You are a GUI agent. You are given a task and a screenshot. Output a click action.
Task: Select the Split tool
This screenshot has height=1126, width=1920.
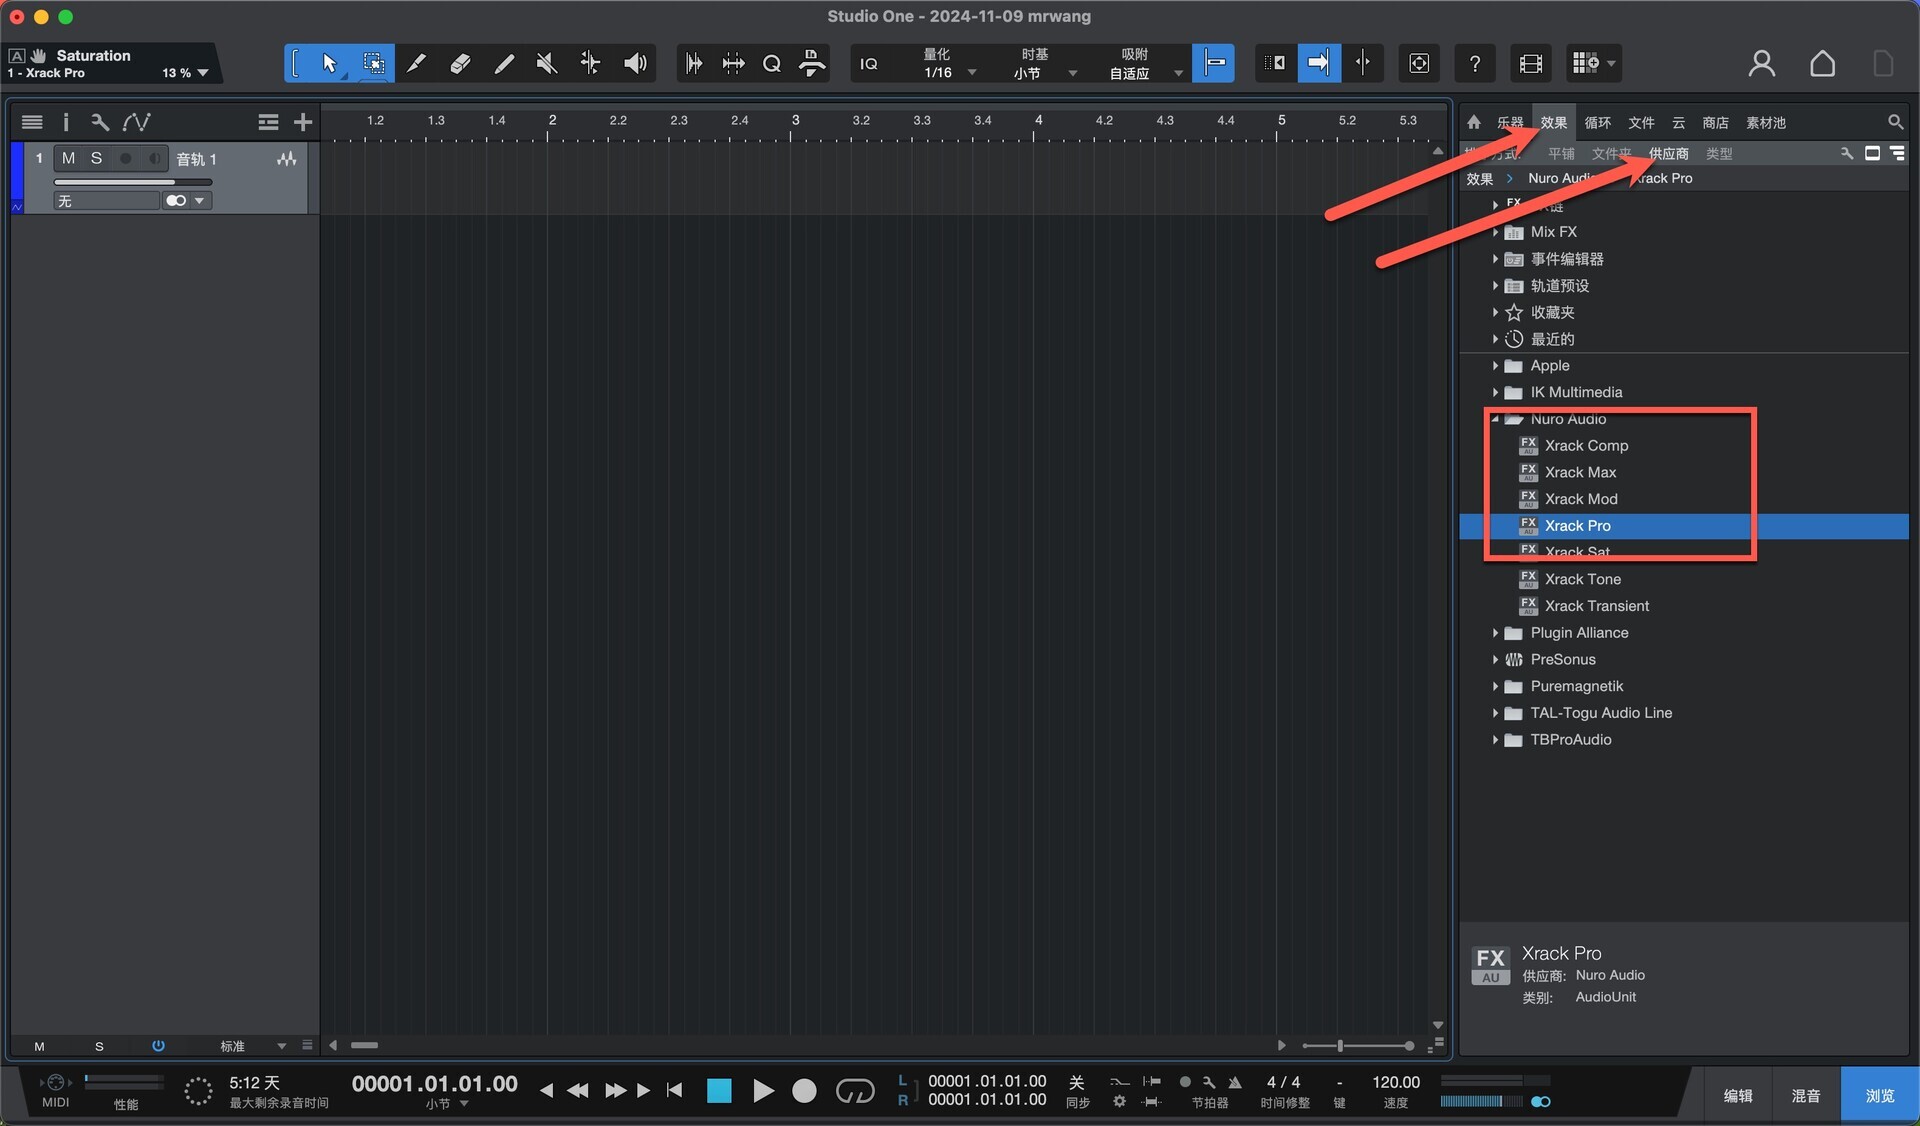click(416, 63)
